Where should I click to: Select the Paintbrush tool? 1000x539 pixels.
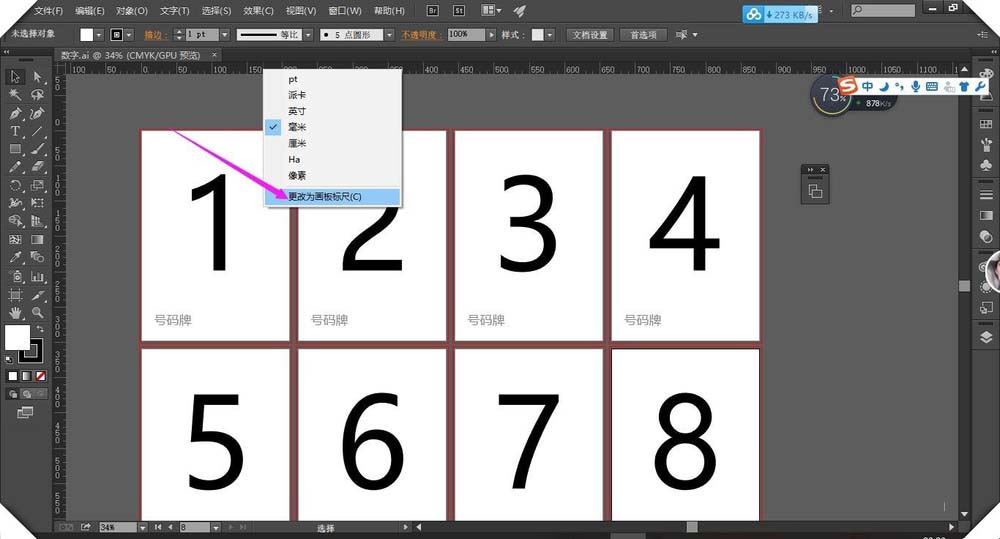(x=38, y=149)
